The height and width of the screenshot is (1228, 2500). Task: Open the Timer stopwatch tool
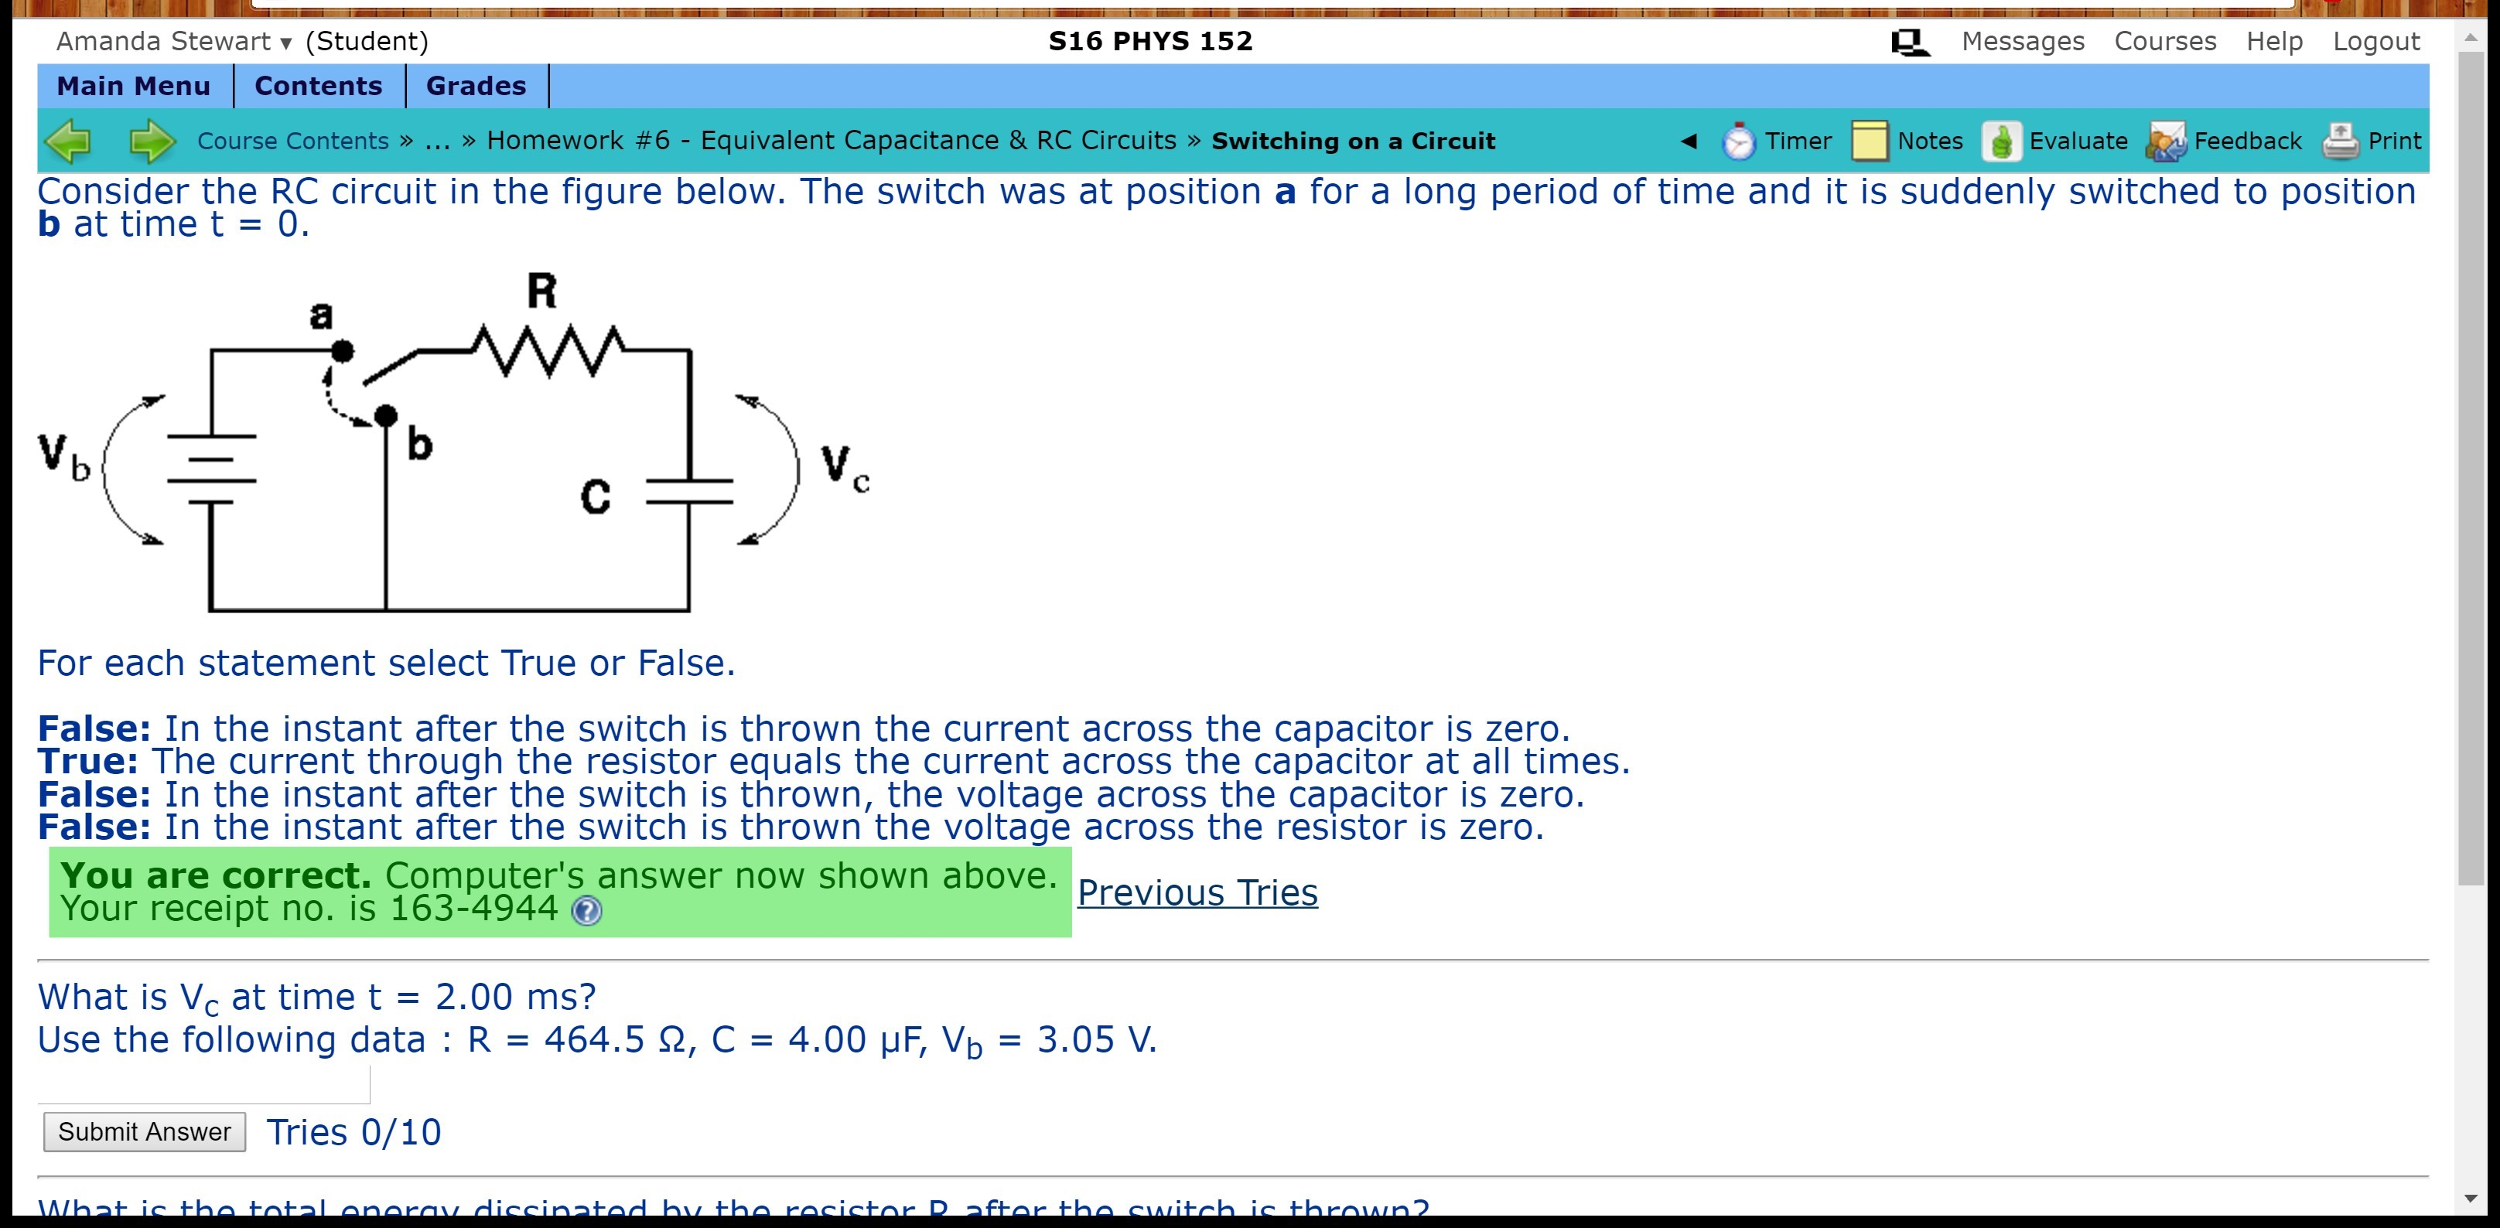tap(1739, 141)
